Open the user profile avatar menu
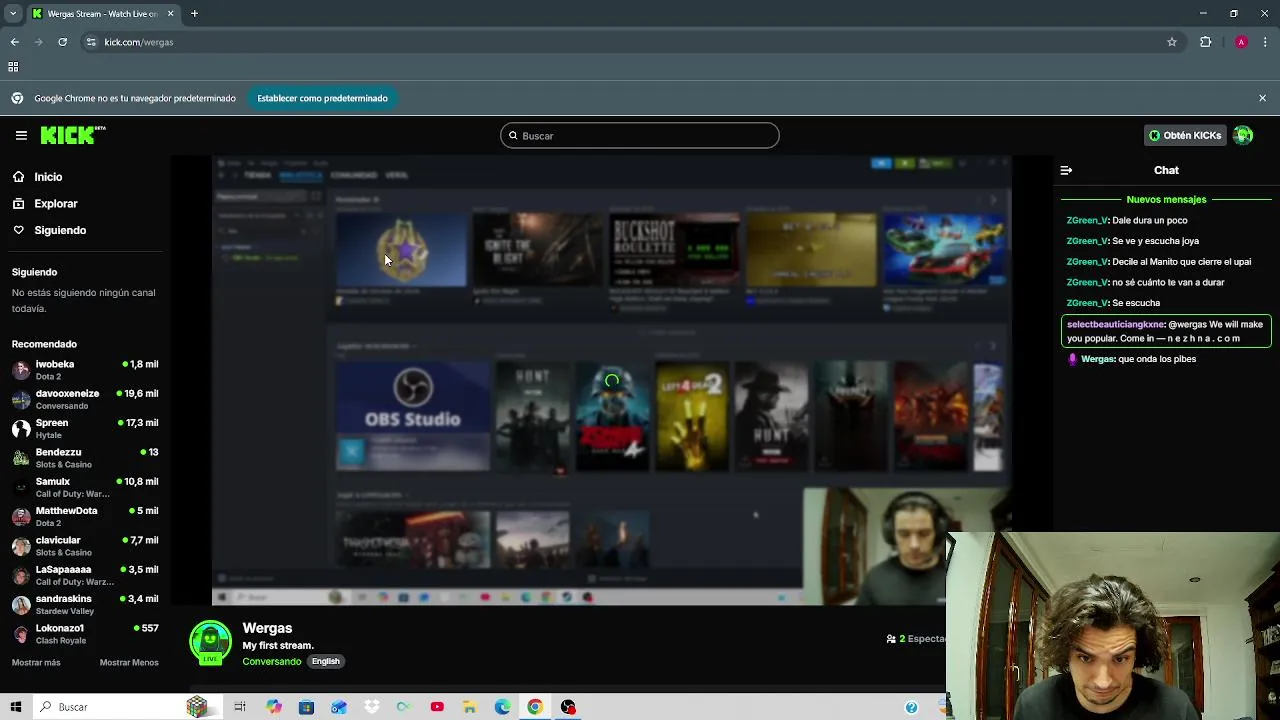Screen dimensions: 1280x720 [1243, 136]
